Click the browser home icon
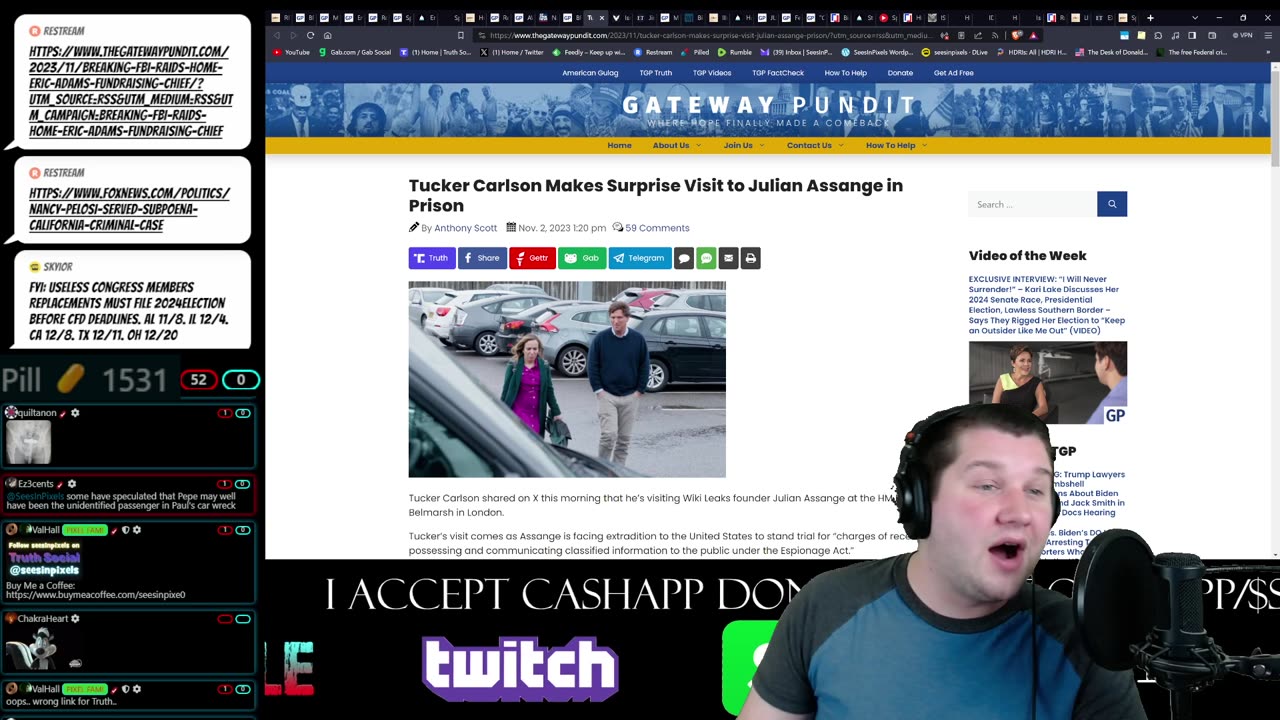Image resolution: width=1280 pixels, height=720 pixels. pos(327,35)
